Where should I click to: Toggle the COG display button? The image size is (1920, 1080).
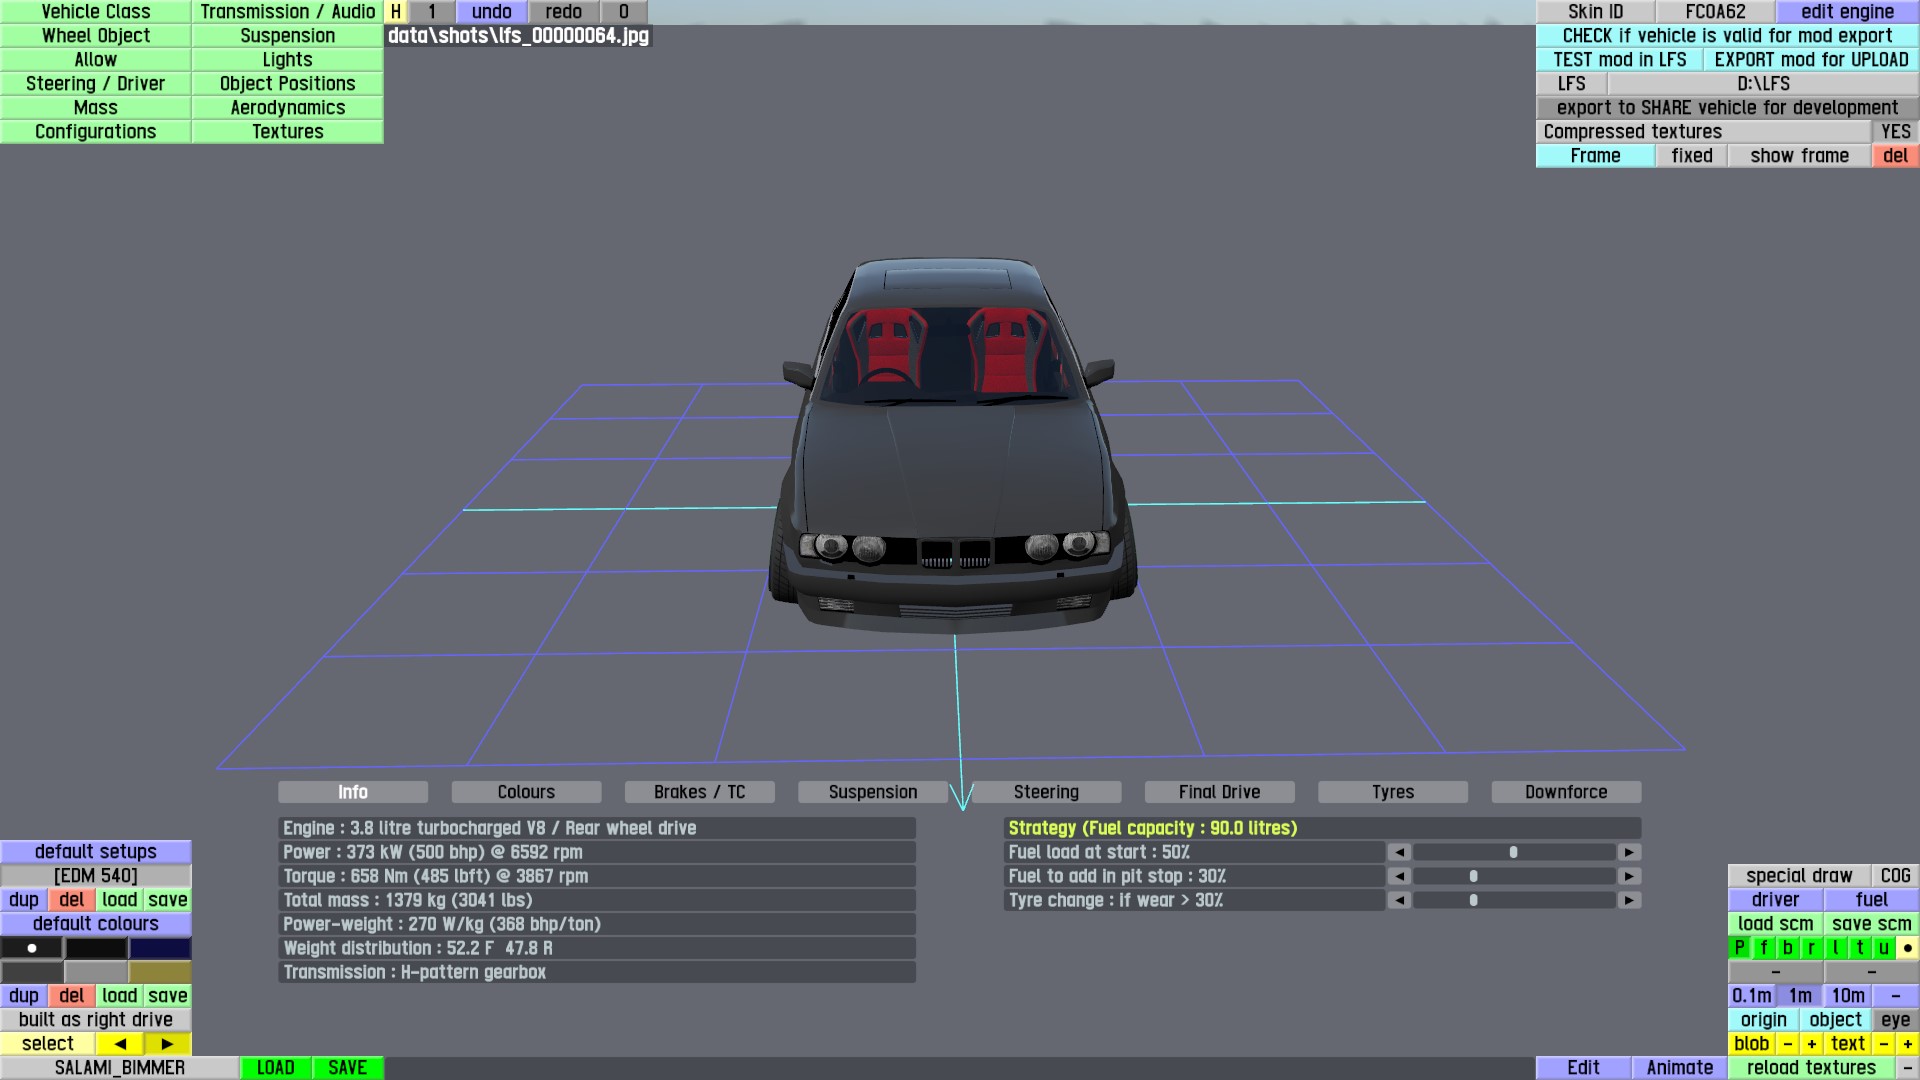tap(1895, 876)
